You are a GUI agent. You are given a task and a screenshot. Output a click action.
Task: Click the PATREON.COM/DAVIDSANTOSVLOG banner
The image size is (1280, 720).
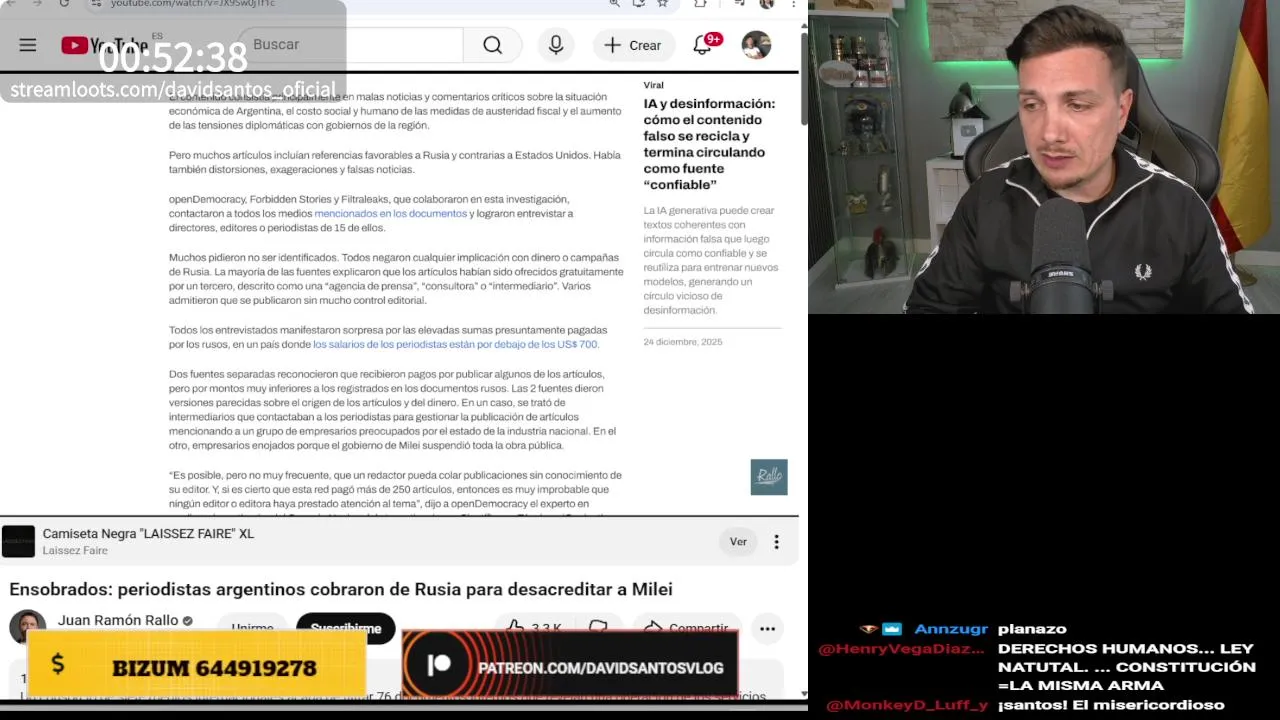(x=570, y=667)
